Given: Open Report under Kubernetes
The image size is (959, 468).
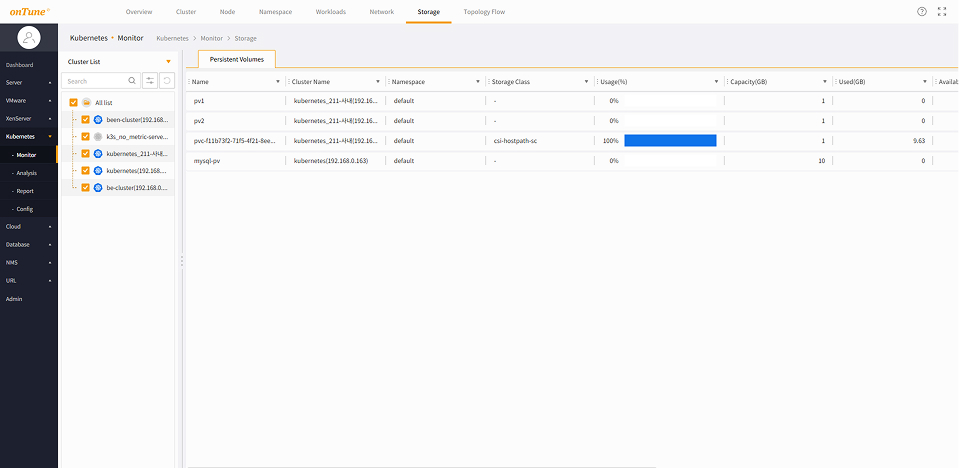Looking at the screenshot, I should click(x=25, y=191).
